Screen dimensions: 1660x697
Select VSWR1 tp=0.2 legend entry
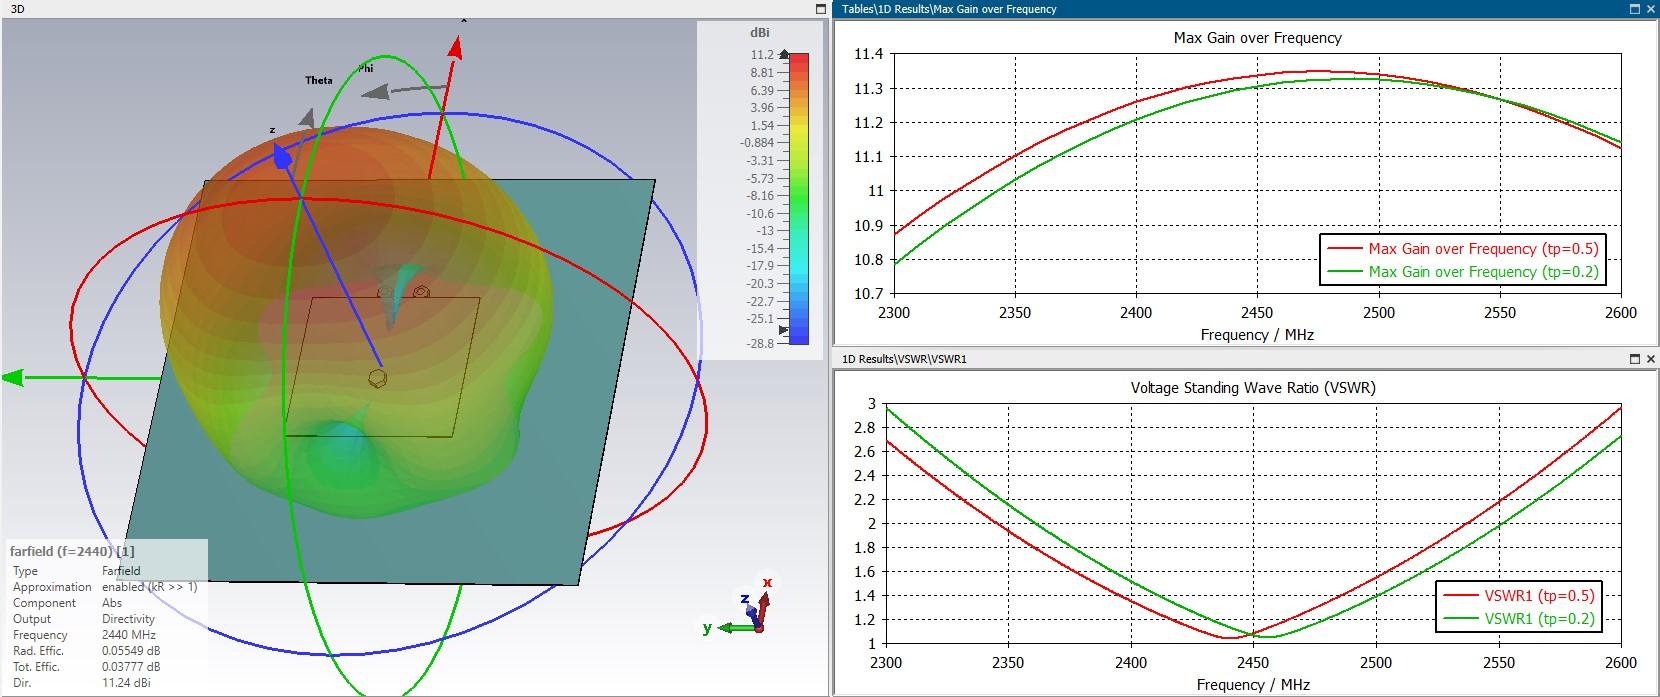coord(1539,619)
